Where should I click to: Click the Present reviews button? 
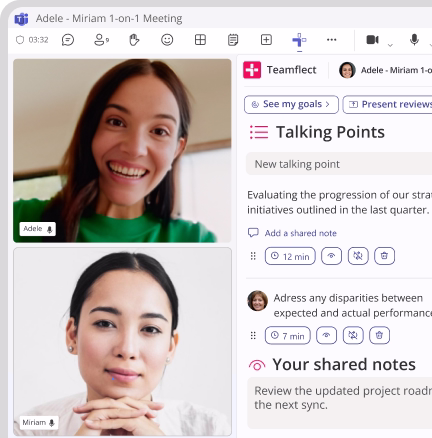[387, 104]
